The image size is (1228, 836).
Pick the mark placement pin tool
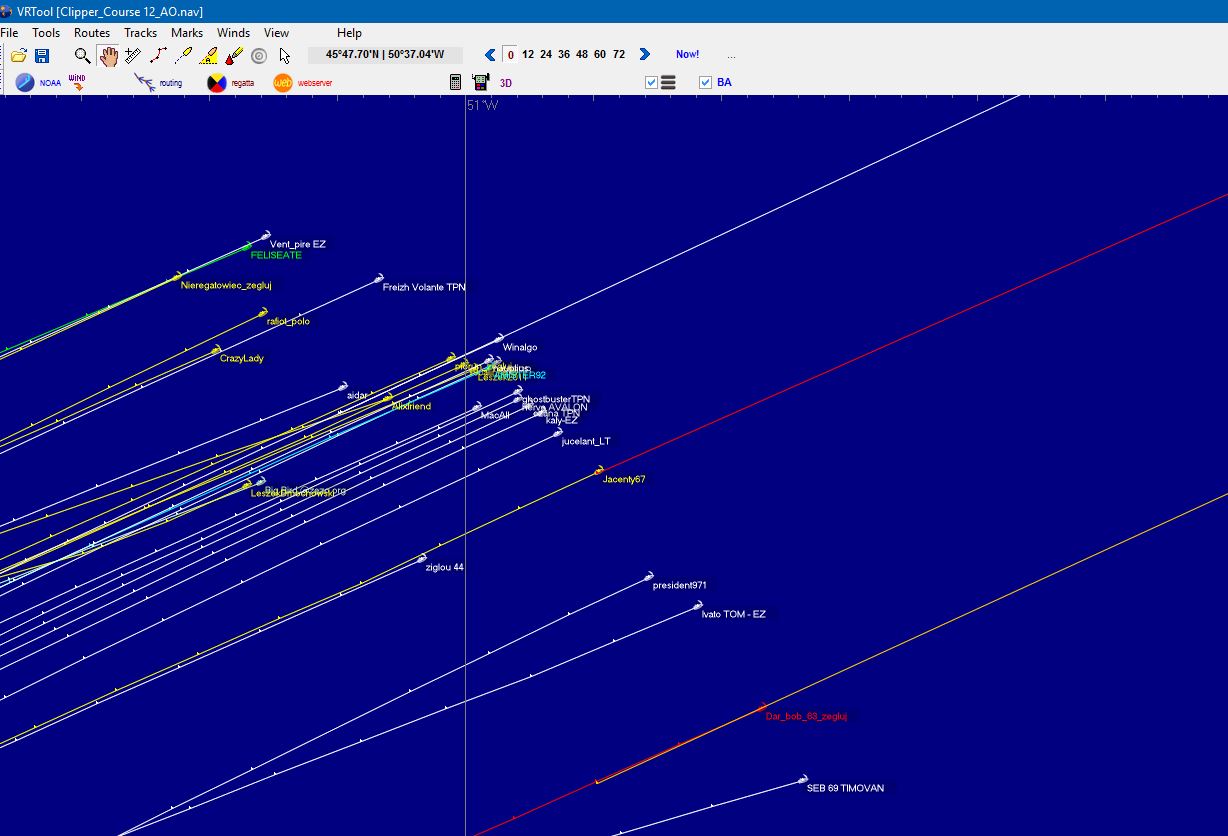pyautogui.click(x=183, y=56)
